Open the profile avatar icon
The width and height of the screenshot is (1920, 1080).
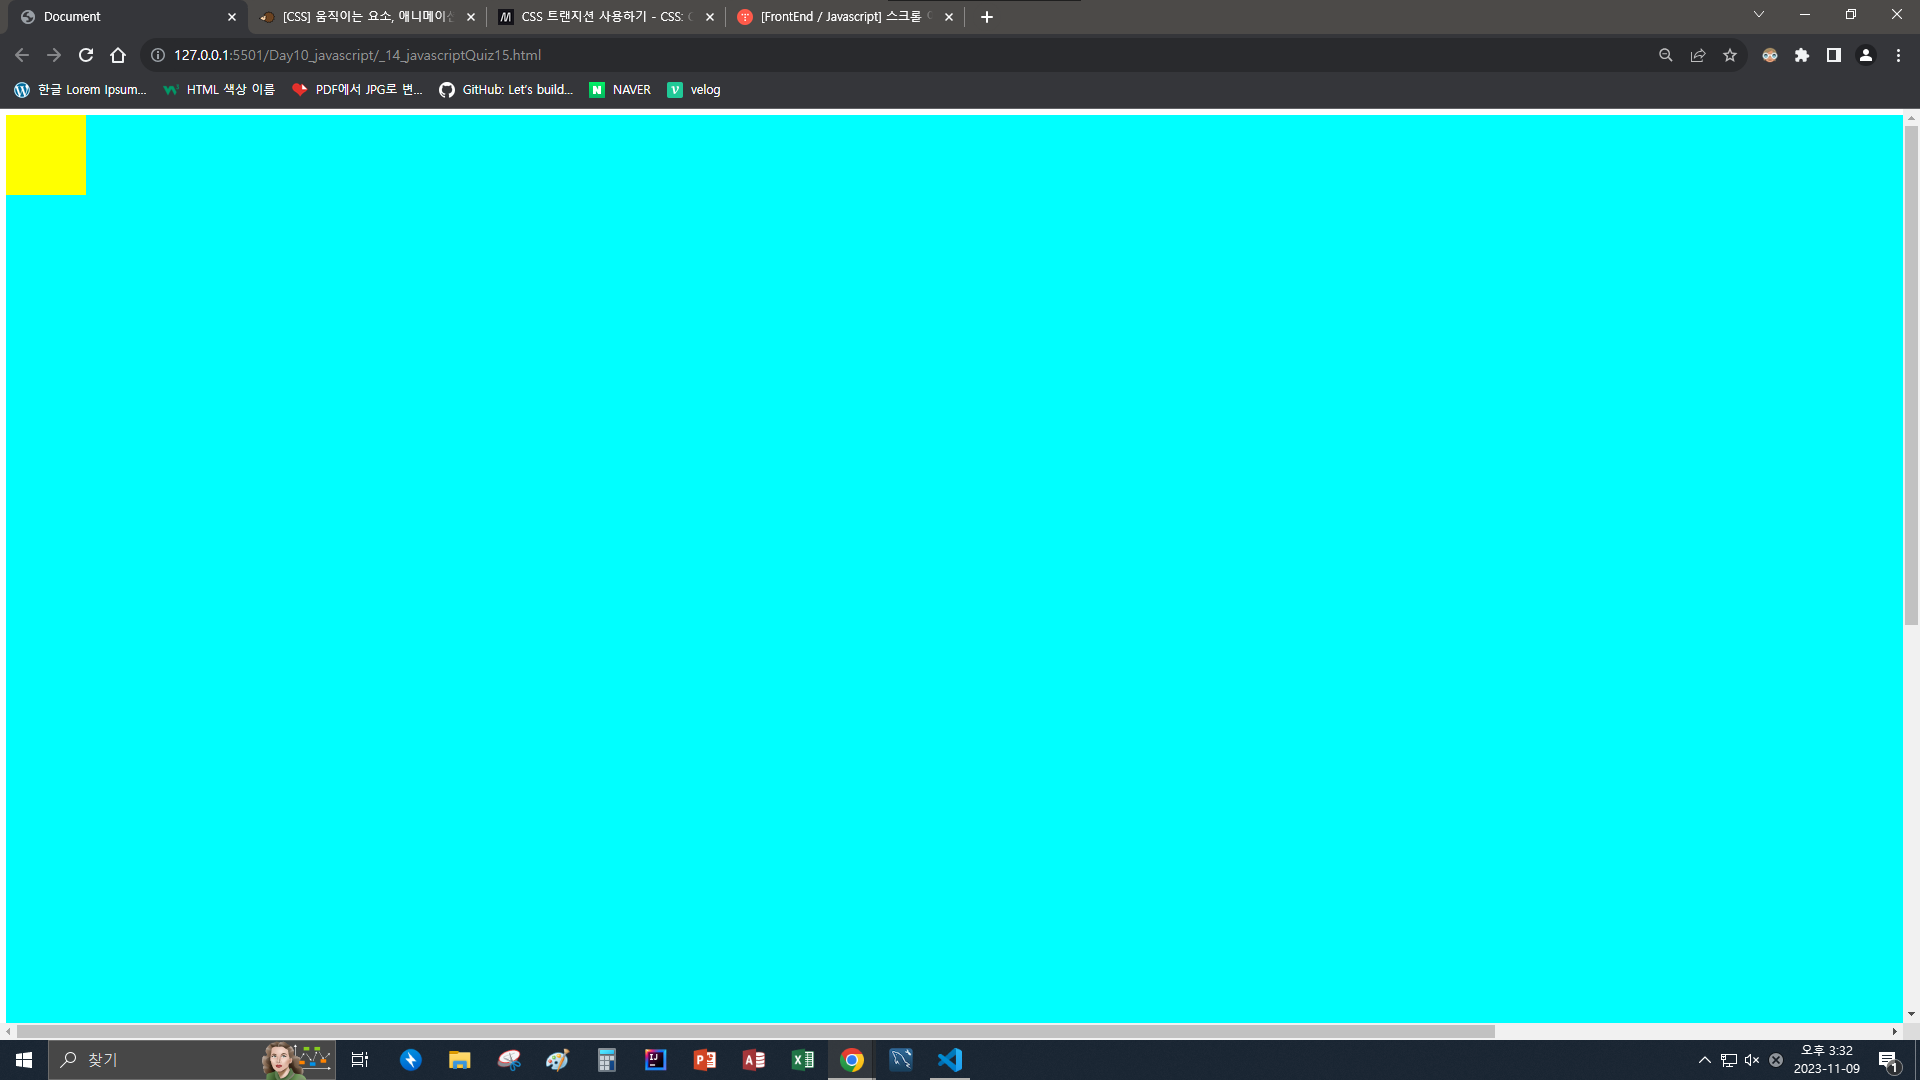pos(1866,55)
